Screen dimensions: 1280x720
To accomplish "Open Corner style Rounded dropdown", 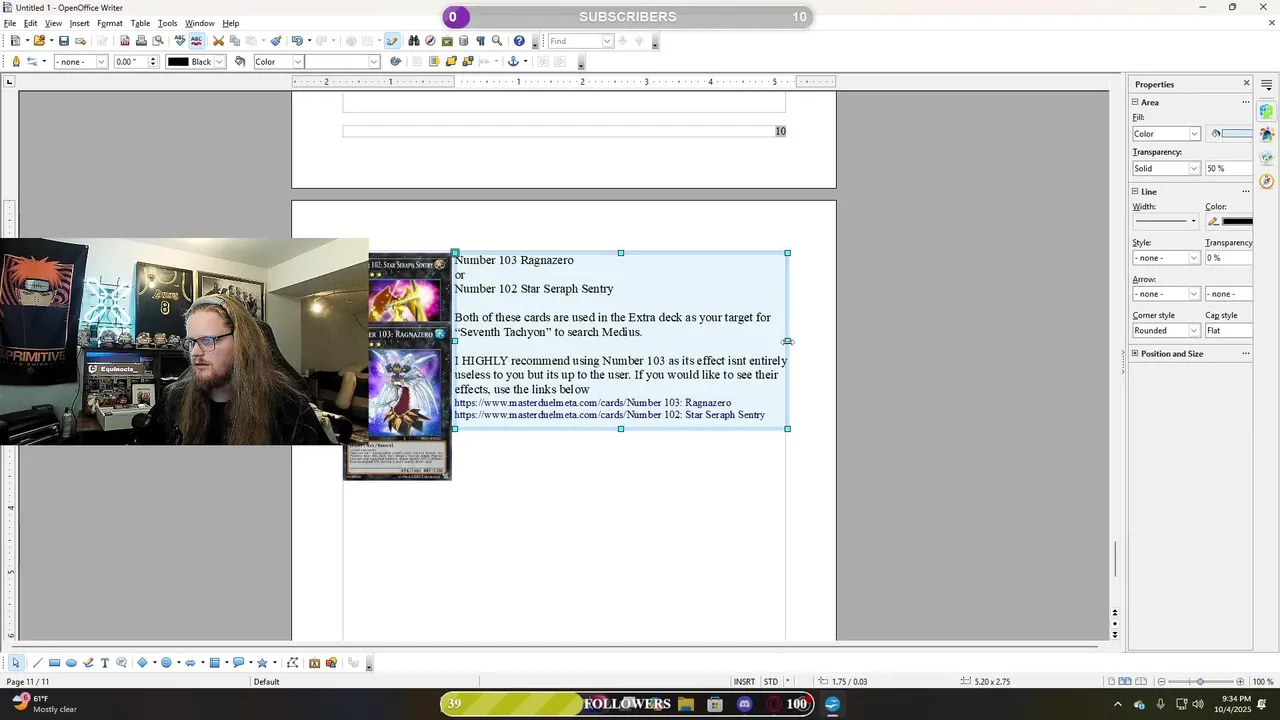I will (1166, 330).
